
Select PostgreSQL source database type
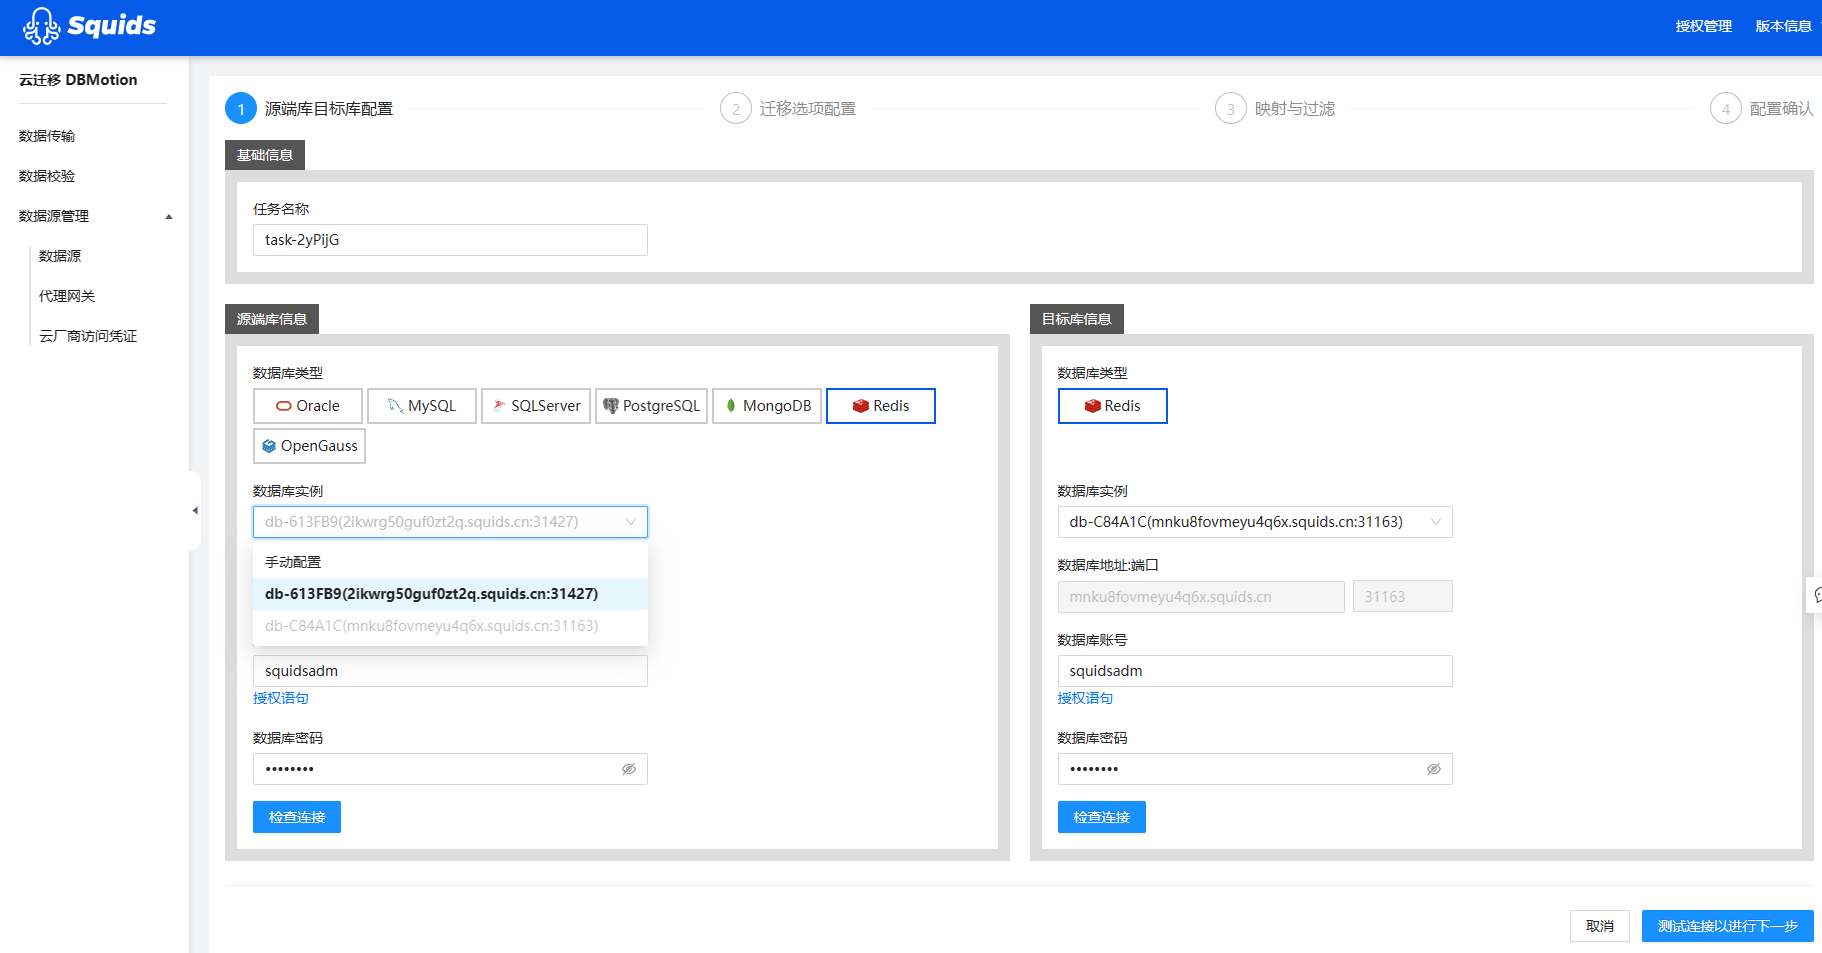652,406
